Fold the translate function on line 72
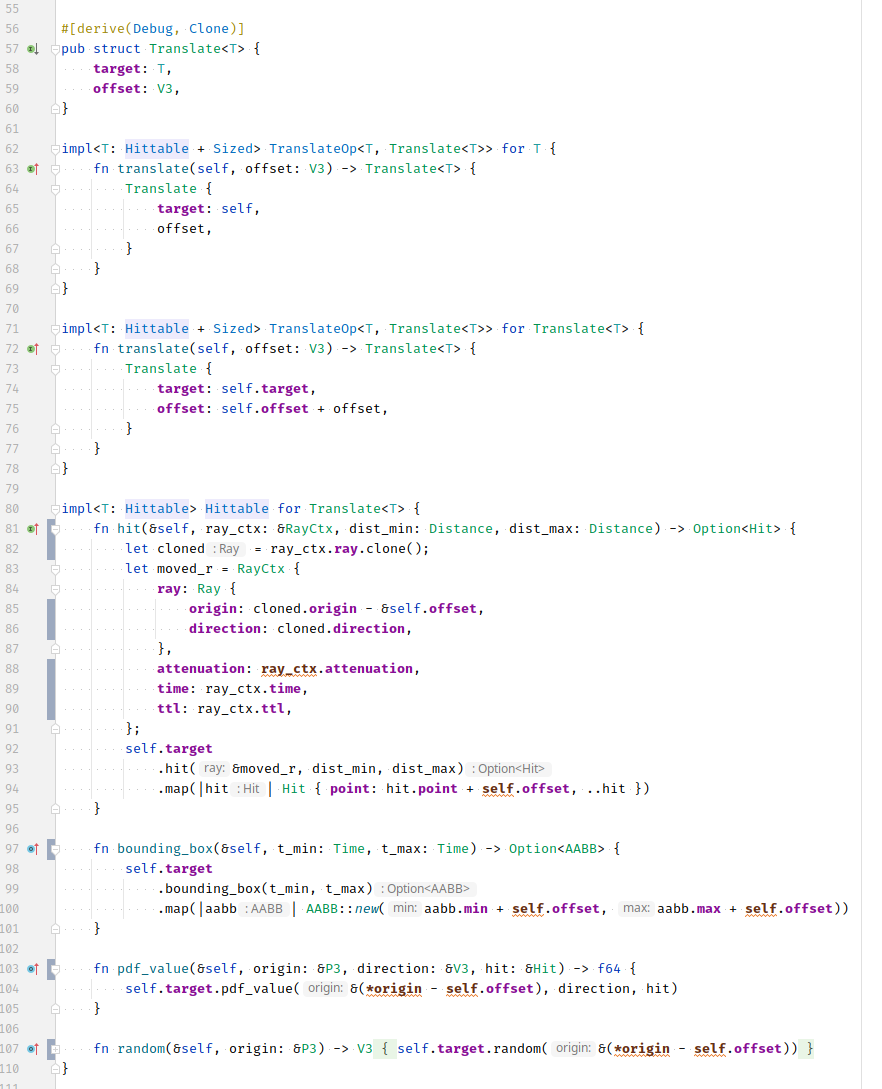Image resolution: width=882 pixels, height=1089 pixels. coord(55,349)
